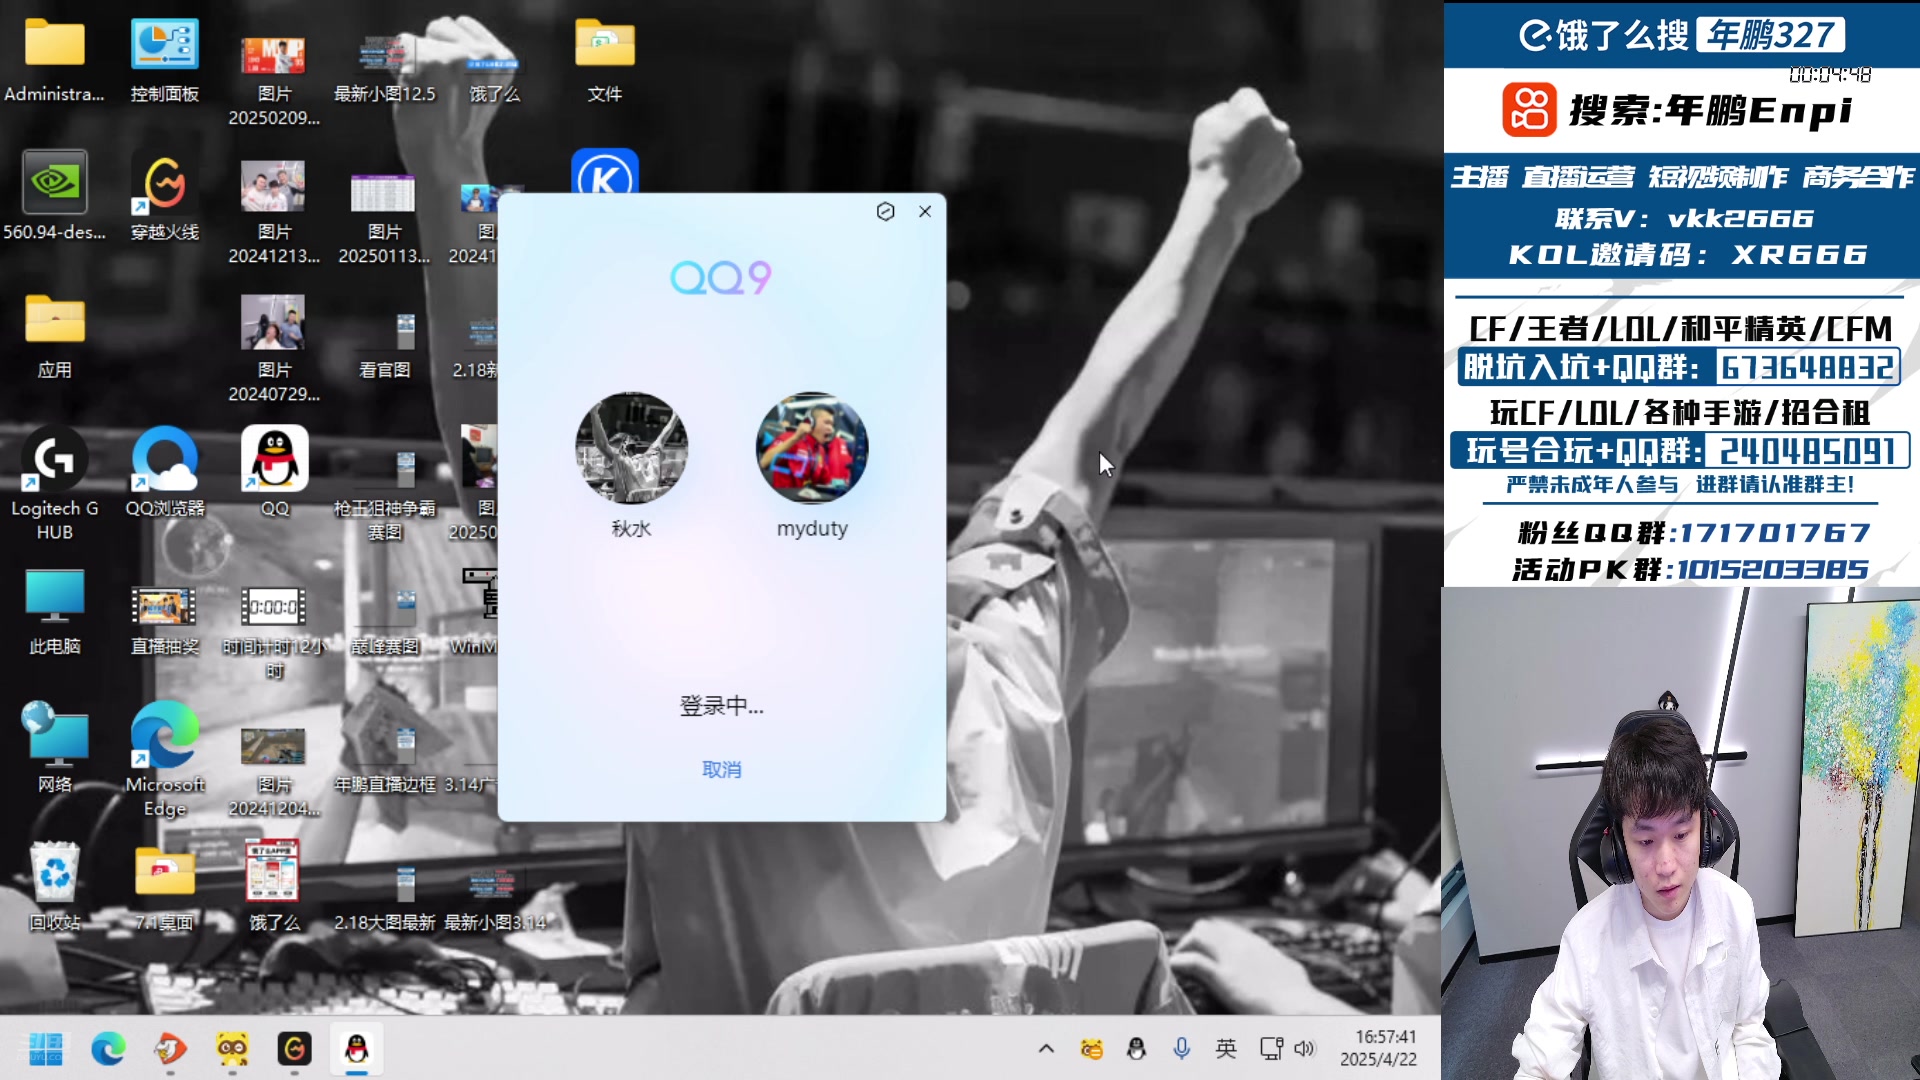Open the Windows Start menu
The height and width of the screenshot is (1080, 1920).
coord(46,1048)
